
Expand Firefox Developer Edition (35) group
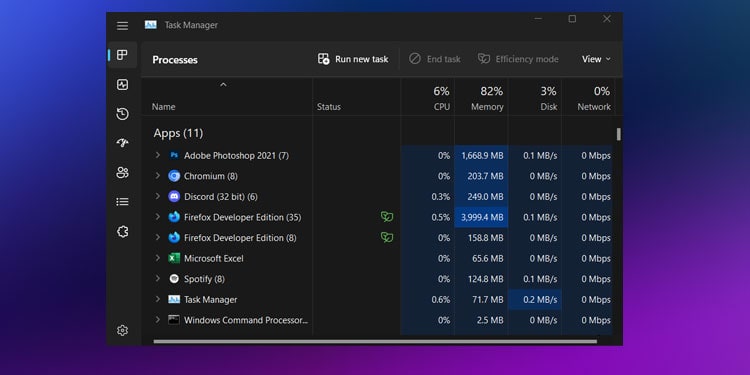tap(158, 217)
